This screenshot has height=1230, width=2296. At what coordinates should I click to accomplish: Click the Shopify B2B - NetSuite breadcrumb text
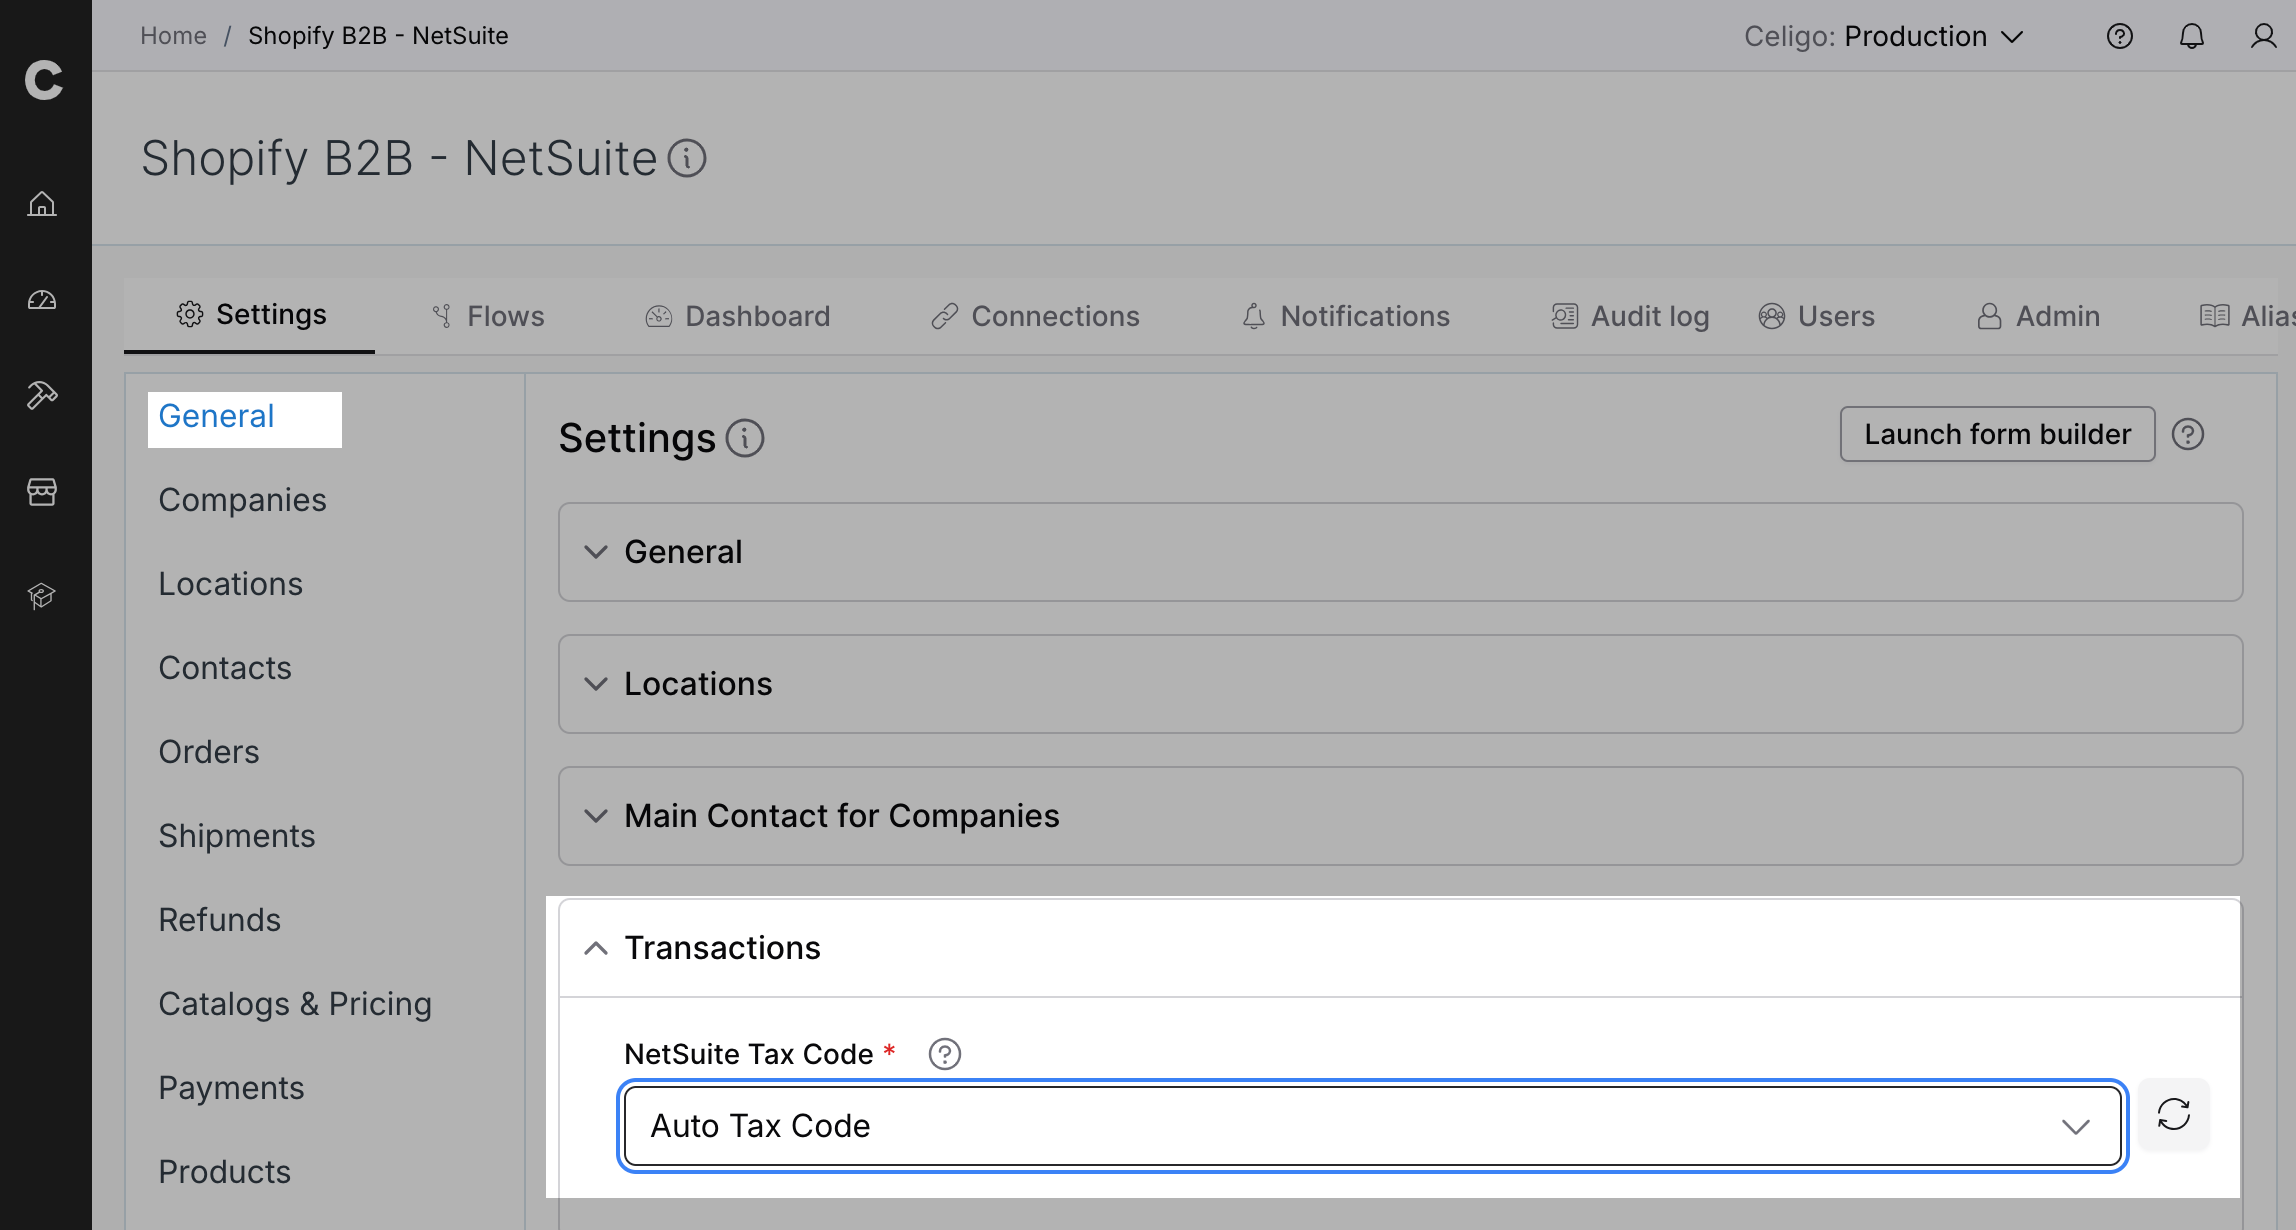[378, 36]
